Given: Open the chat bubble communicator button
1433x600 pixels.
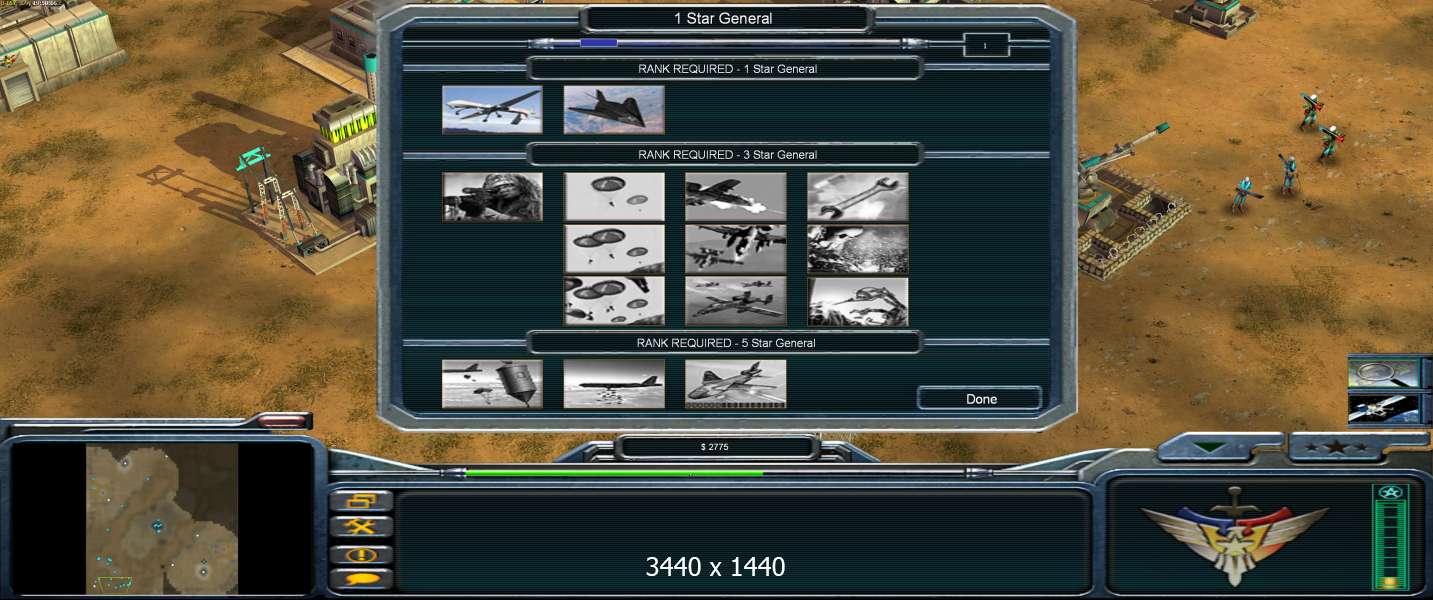Looking at the screenshot, I should [361, 579].
